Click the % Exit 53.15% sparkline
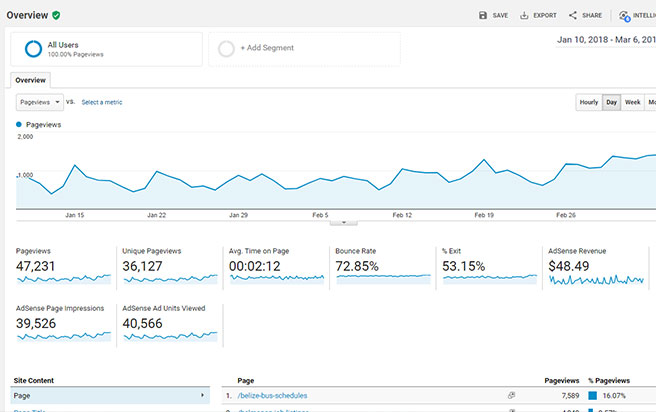The image size is (656, 412). click(x=490, y=278)
